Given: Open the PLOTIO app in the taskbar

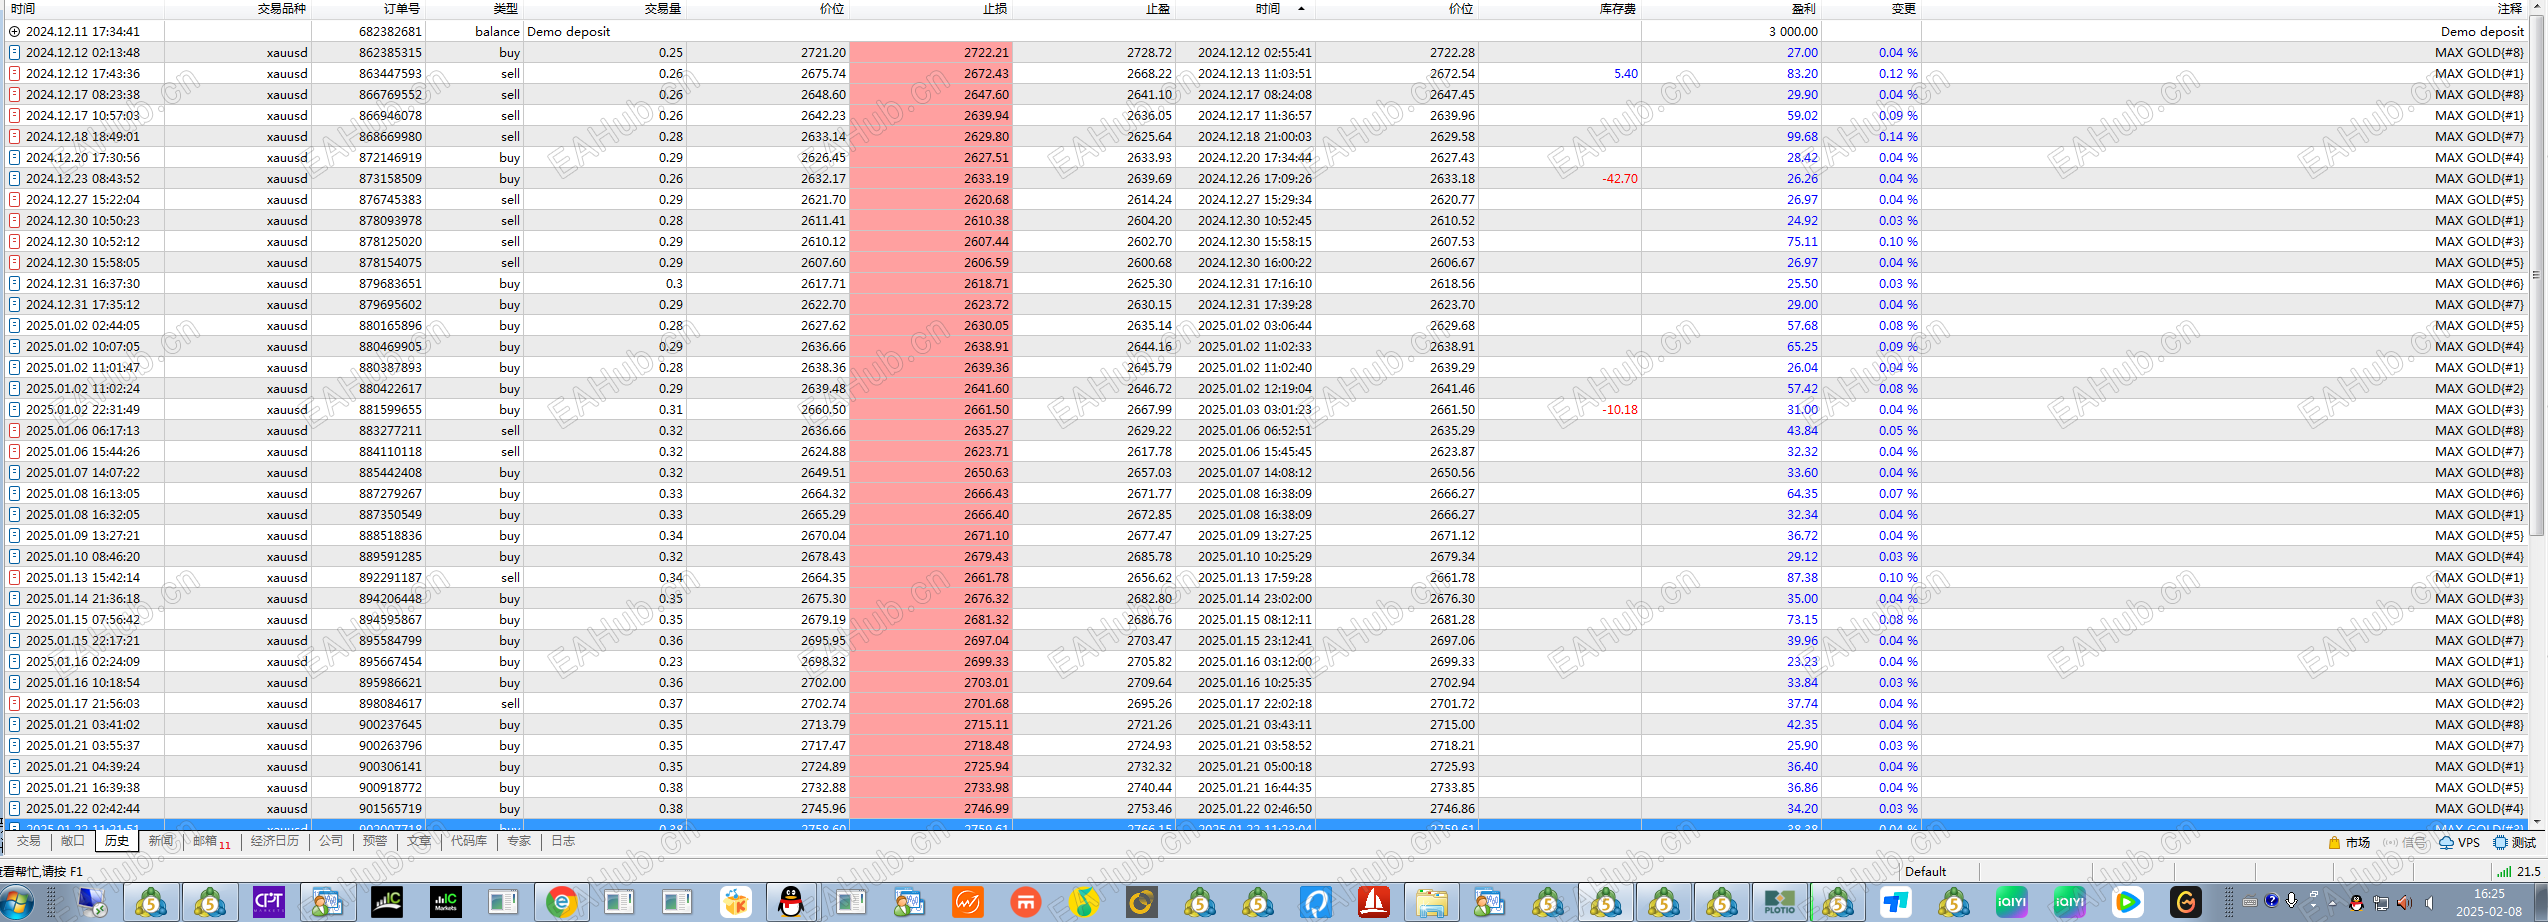Looking at the screenshot, I should [x=1779, y=902].
